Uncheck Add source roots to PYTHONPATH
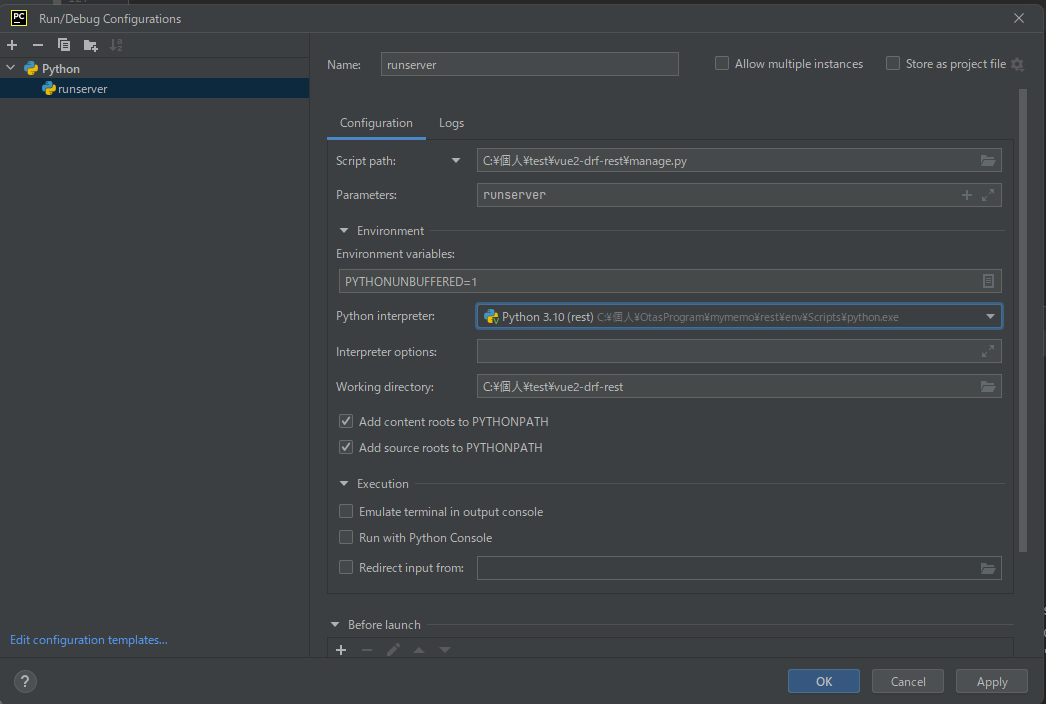This screenshot has width=1046, height=704. tap(346, 447)
